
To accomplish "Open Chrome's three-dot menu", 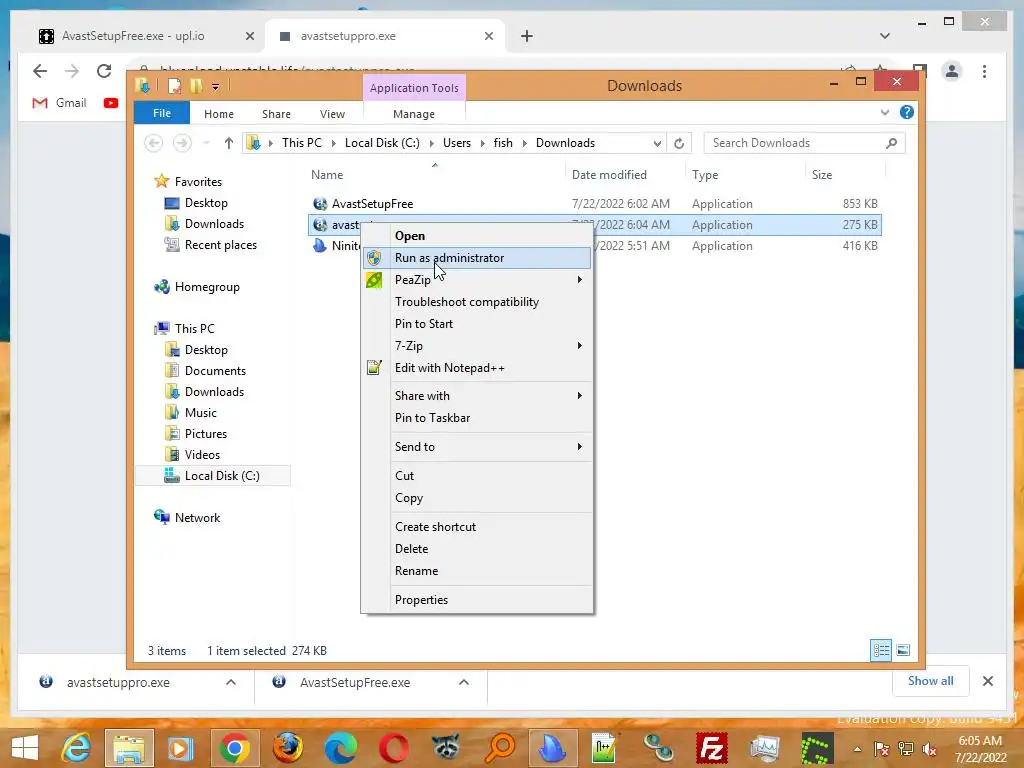I will click(984, 71).
